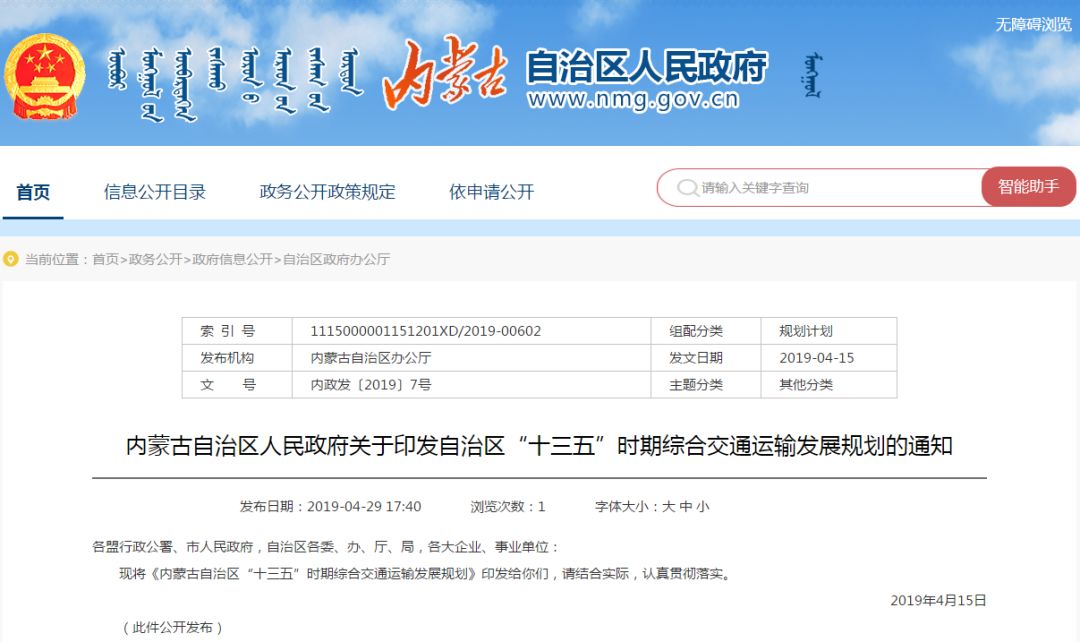Click the horizontal Mongolian script banner title

[236, 83]
